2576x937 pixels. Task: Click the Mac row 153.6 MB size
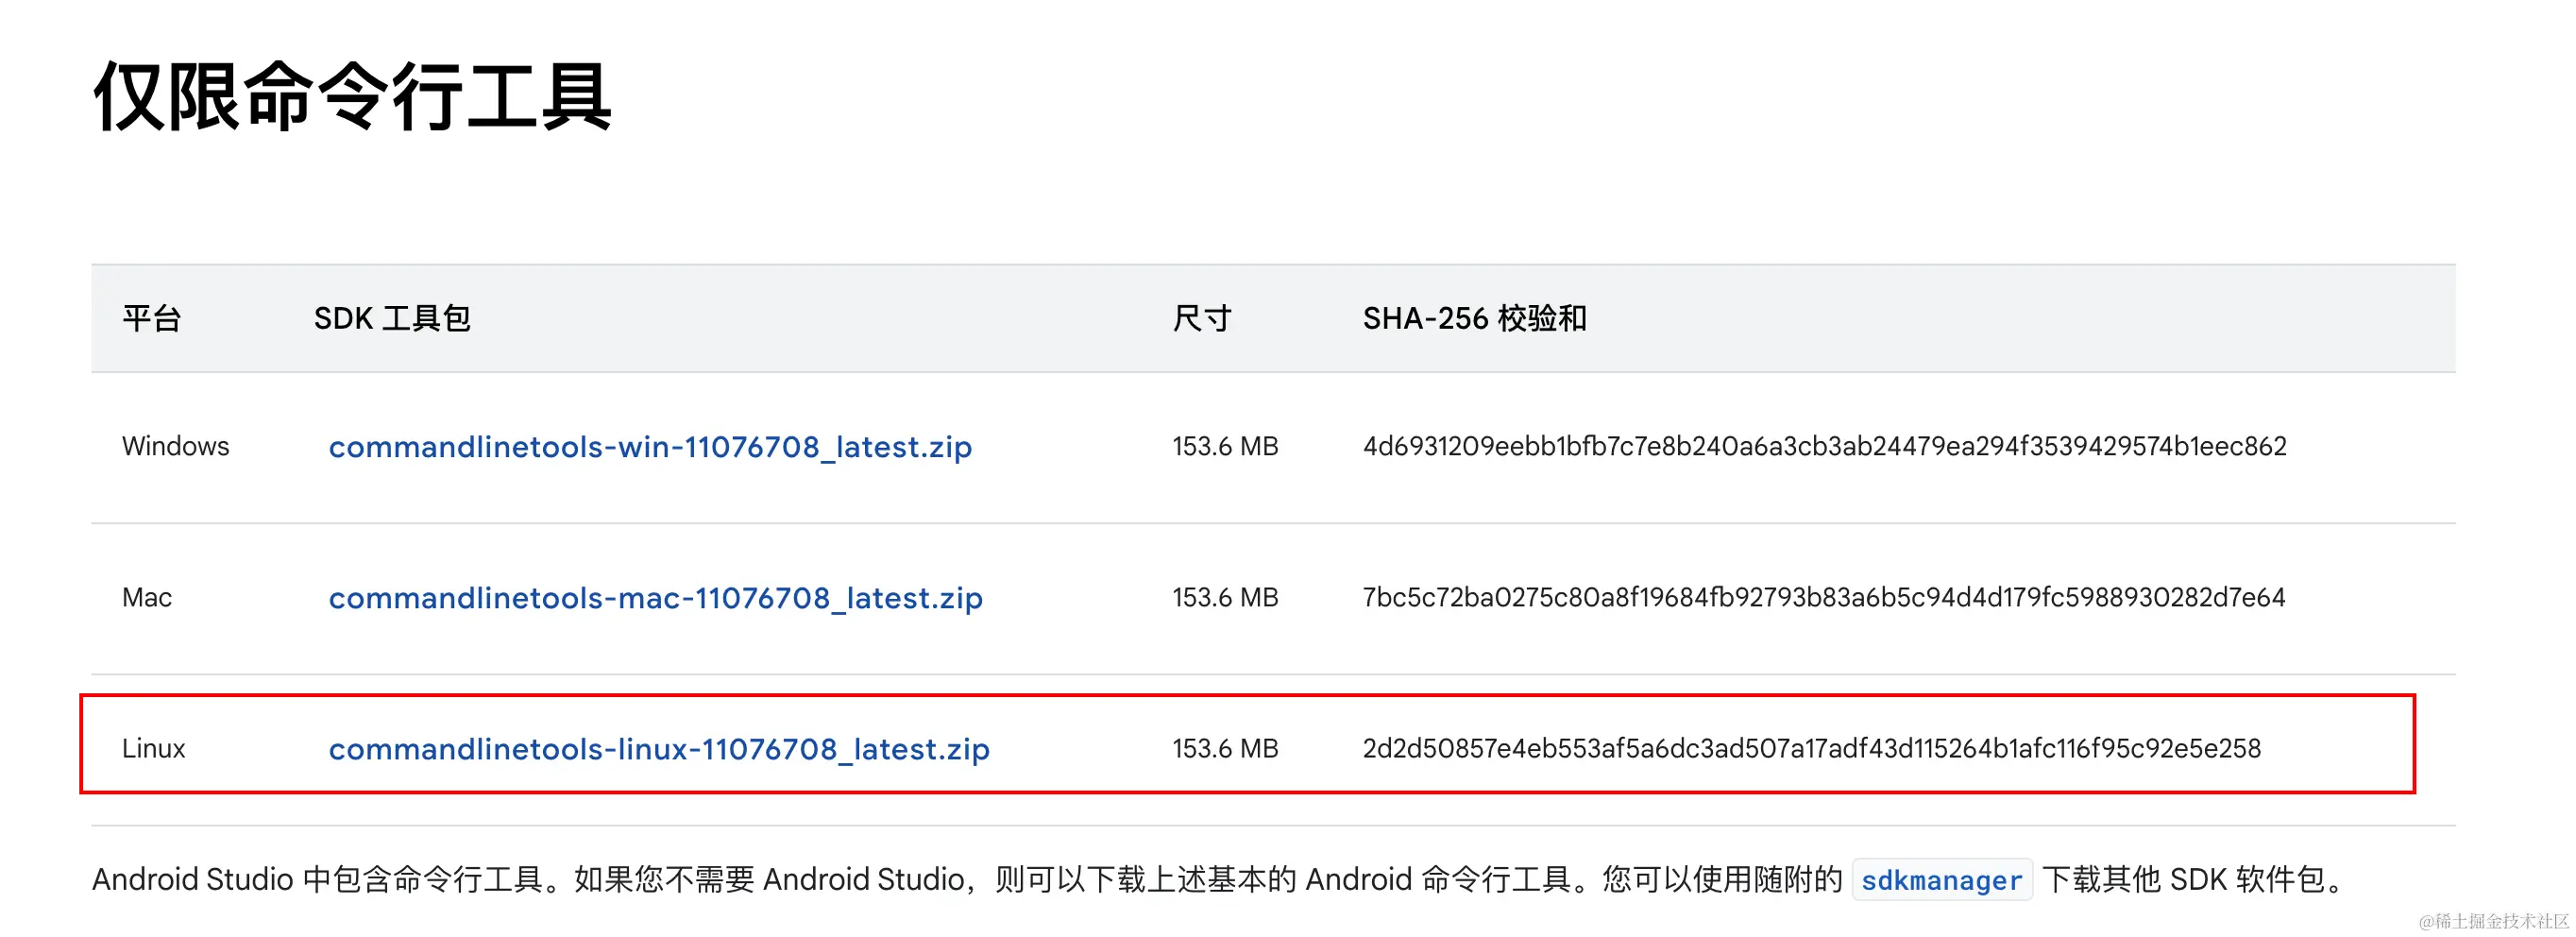[1225, 597]
